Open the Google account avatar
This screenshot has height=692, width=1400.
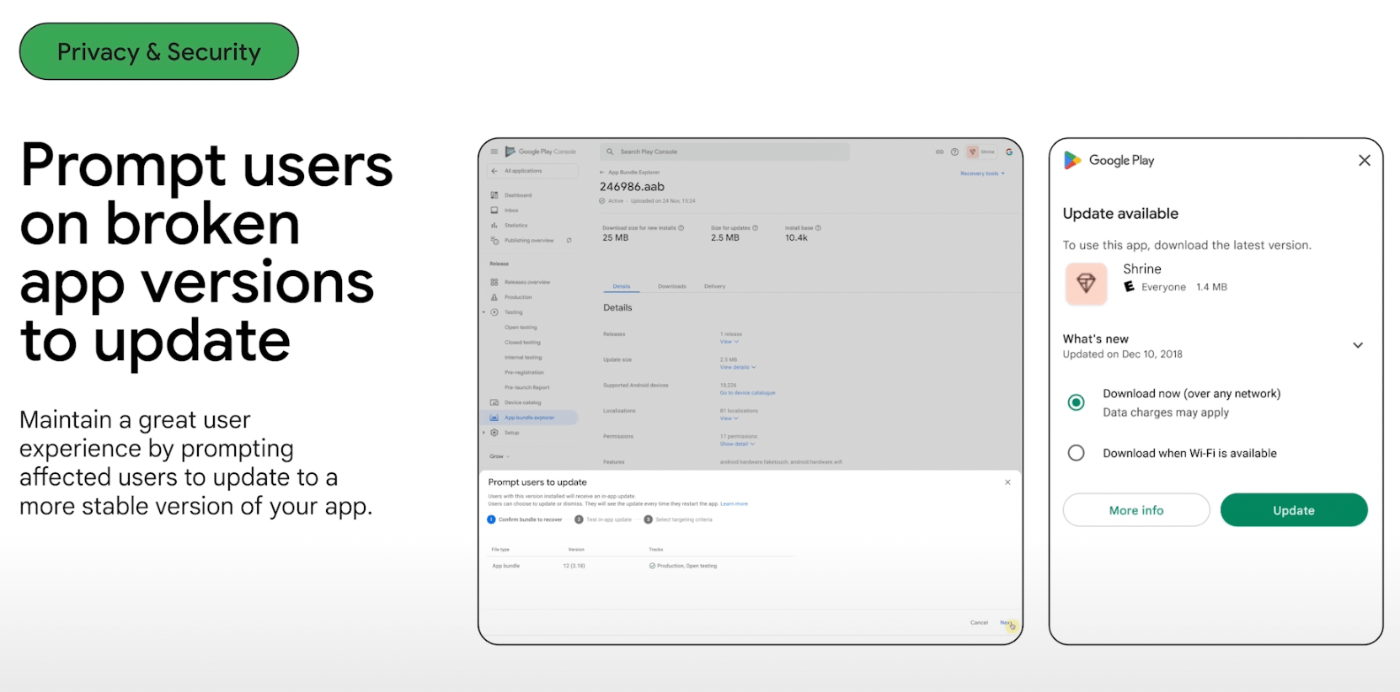tap(1009, 152)
